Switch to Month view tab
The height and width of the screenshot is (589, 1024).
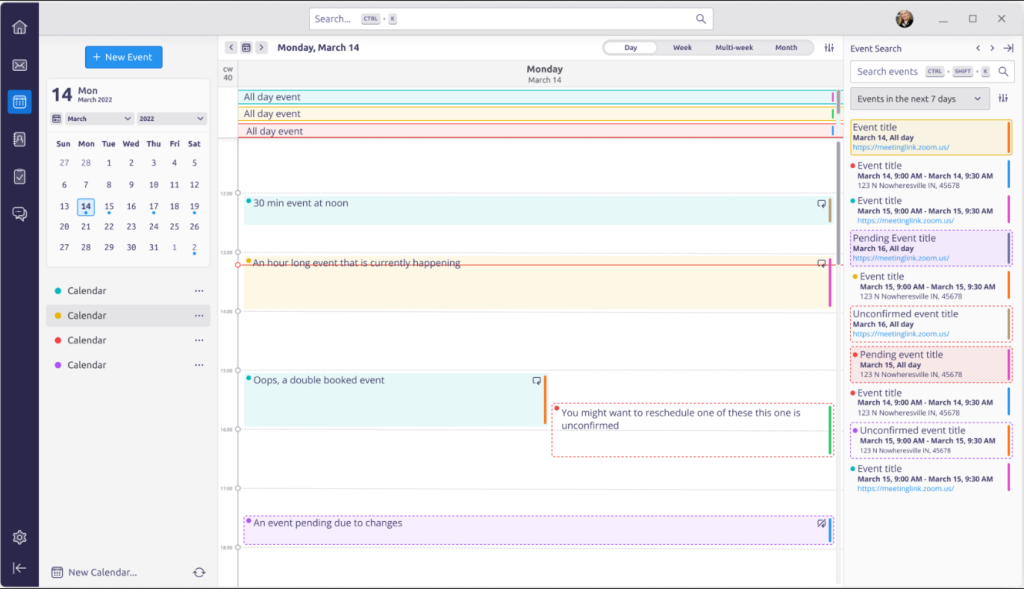786,48
